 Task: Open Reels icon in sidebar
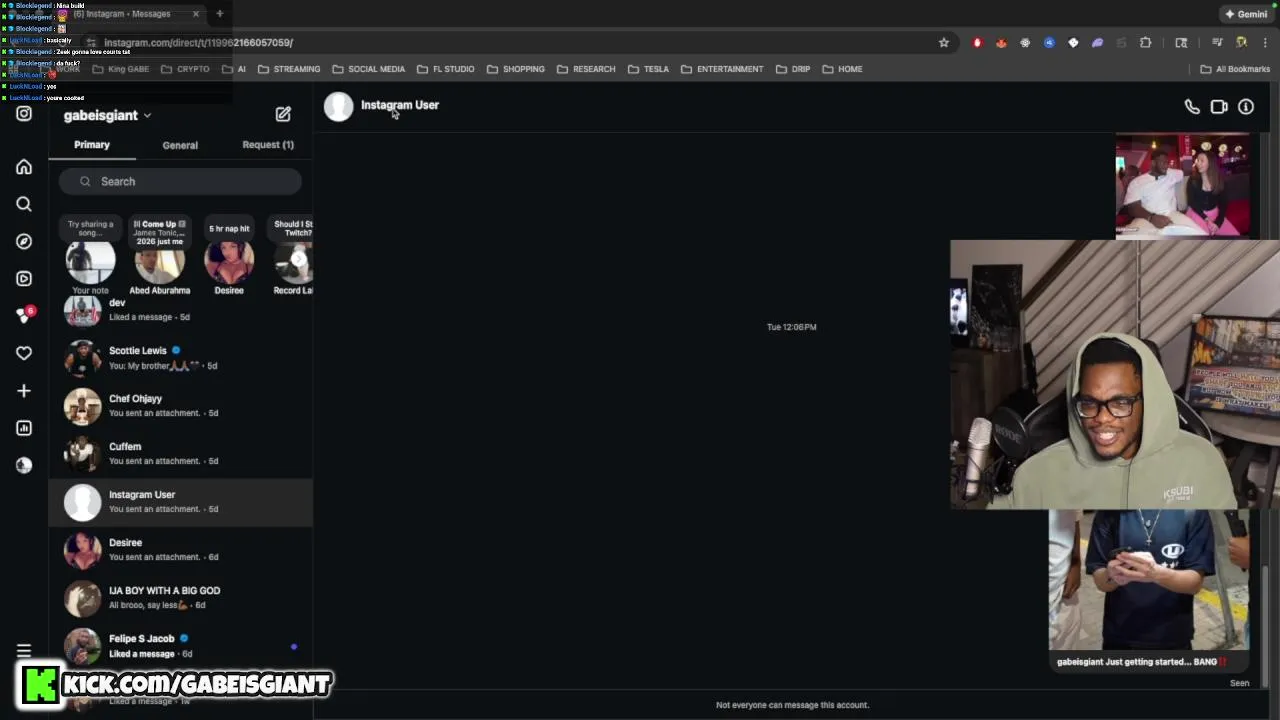24,278
